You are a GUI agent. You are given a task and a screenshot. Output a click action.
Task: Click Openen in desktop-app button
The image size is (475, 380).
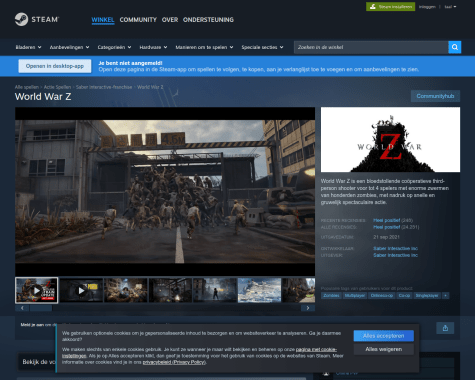click(x=55, y=66)
